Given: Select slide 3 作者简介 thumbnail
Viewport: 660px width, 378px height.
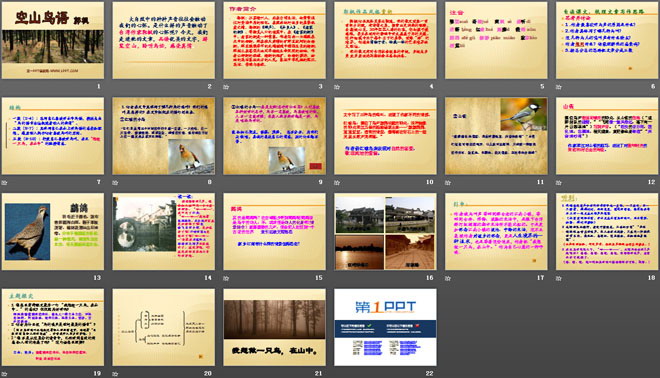Looking at the screenshot, I should (274, 40).
